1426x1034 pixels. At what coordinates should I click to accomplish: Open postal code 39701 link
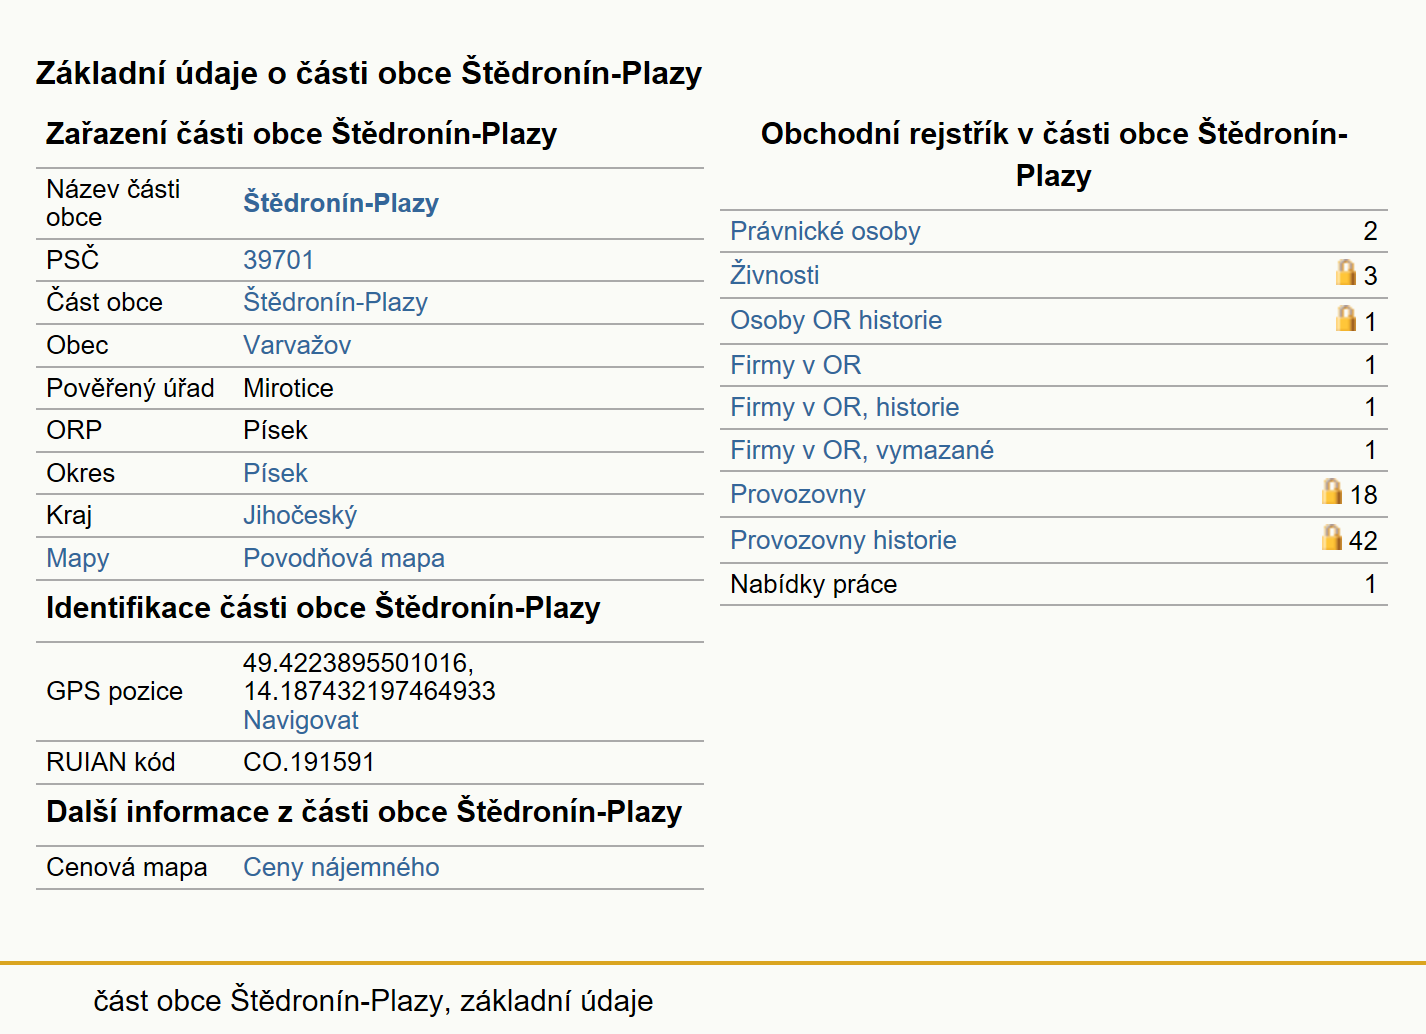(278, 260)
